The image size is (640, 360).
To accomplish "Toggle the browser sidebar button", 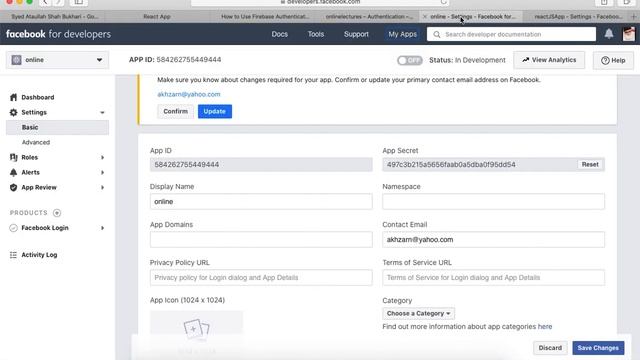I will [x=78, y=2].
